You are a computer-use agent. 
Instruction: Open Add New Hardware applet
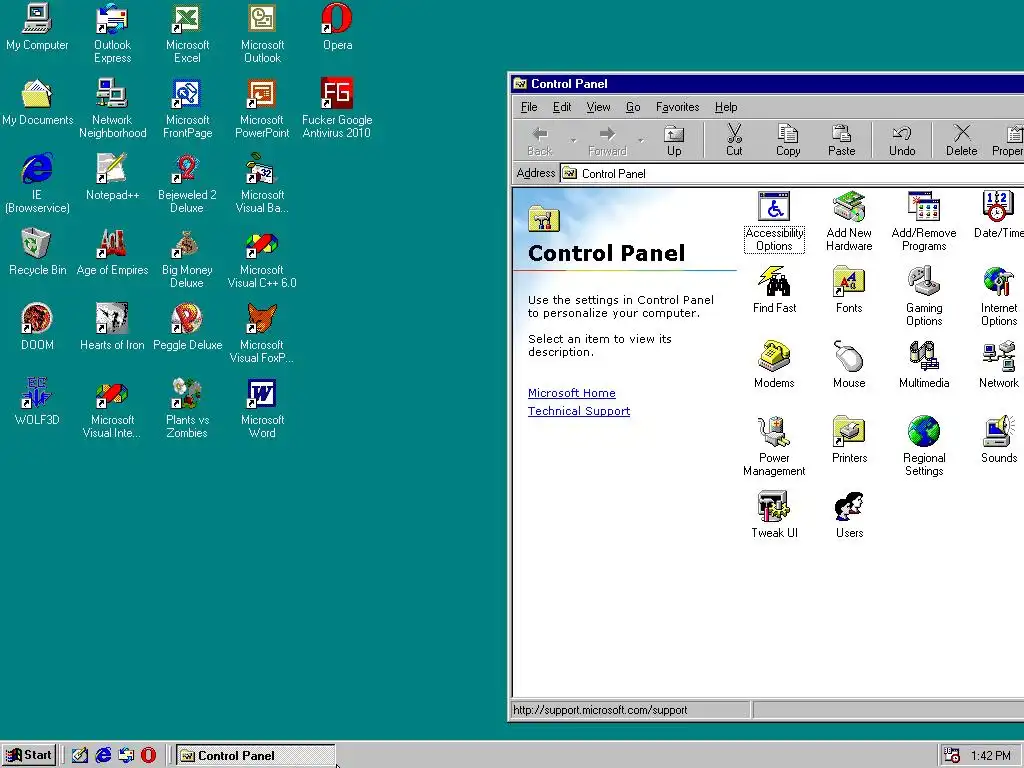[x=849, y=221]
